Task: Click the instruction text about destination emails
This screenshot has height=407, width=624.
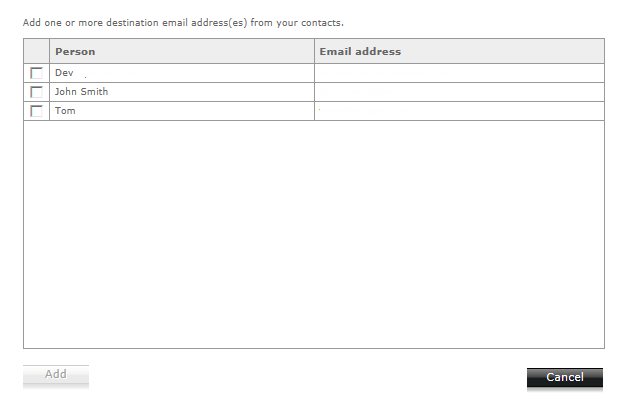Action: point(183,23)
